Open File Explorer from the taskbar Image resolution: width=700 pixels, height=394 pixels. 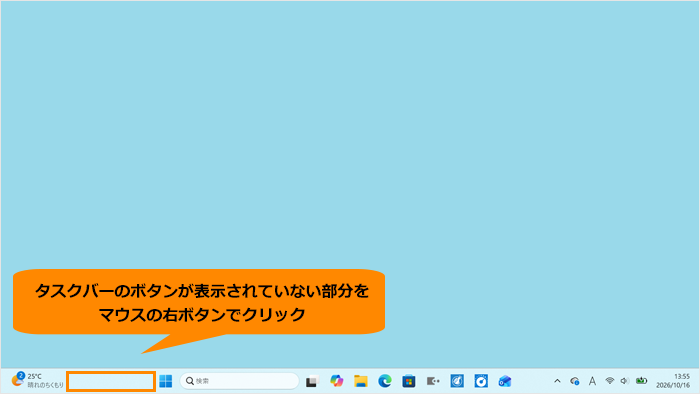tap(361, 381)
